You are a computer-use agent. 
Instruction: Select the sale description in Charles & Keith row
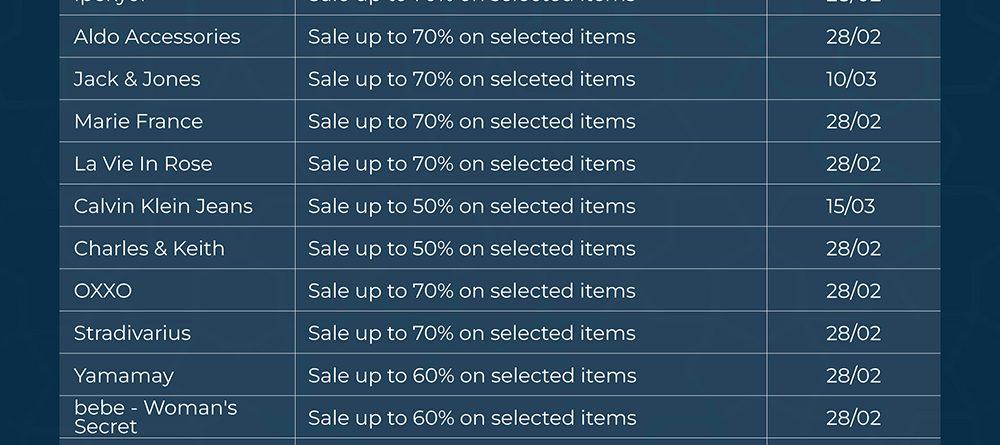click(471, 249)
